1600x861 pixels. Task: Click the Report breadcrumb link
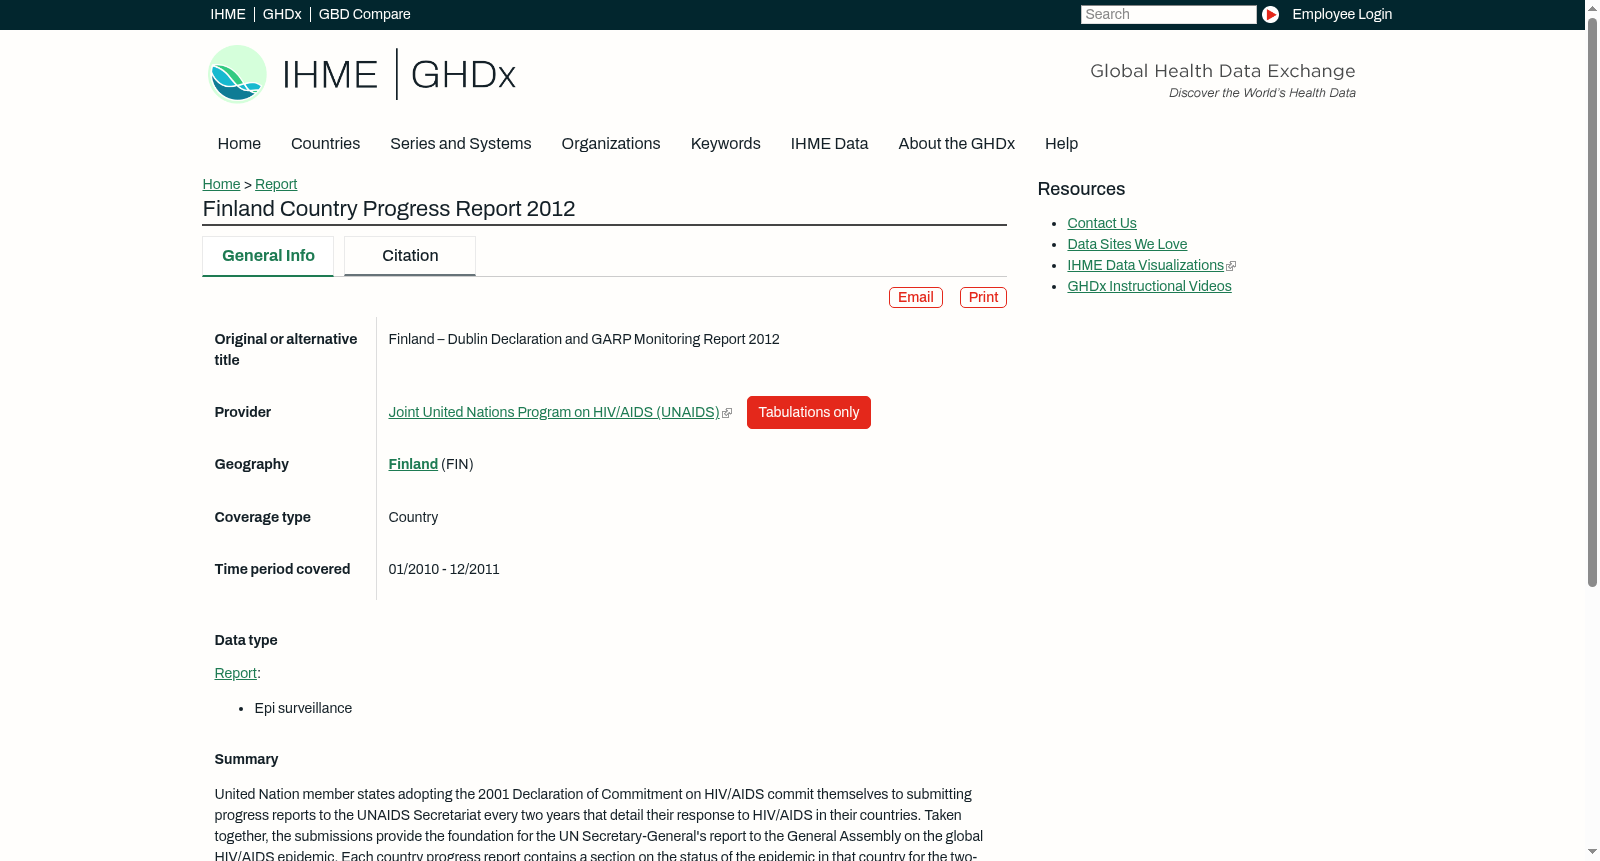click(x=276, y=184)
